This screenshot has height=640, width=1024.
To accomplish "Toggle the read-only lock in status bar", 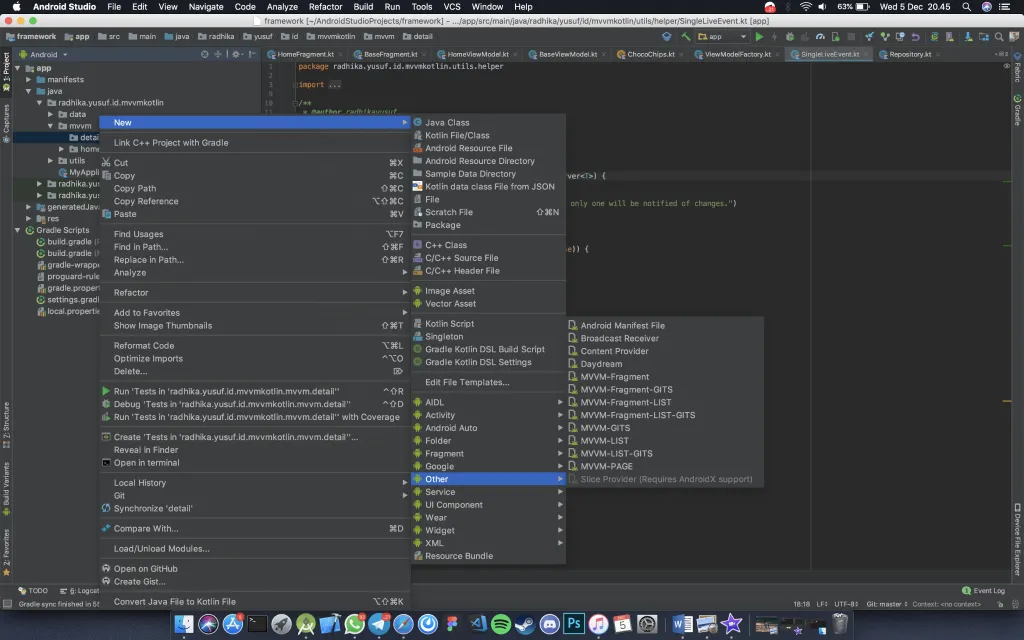I will coord(1000,604).
